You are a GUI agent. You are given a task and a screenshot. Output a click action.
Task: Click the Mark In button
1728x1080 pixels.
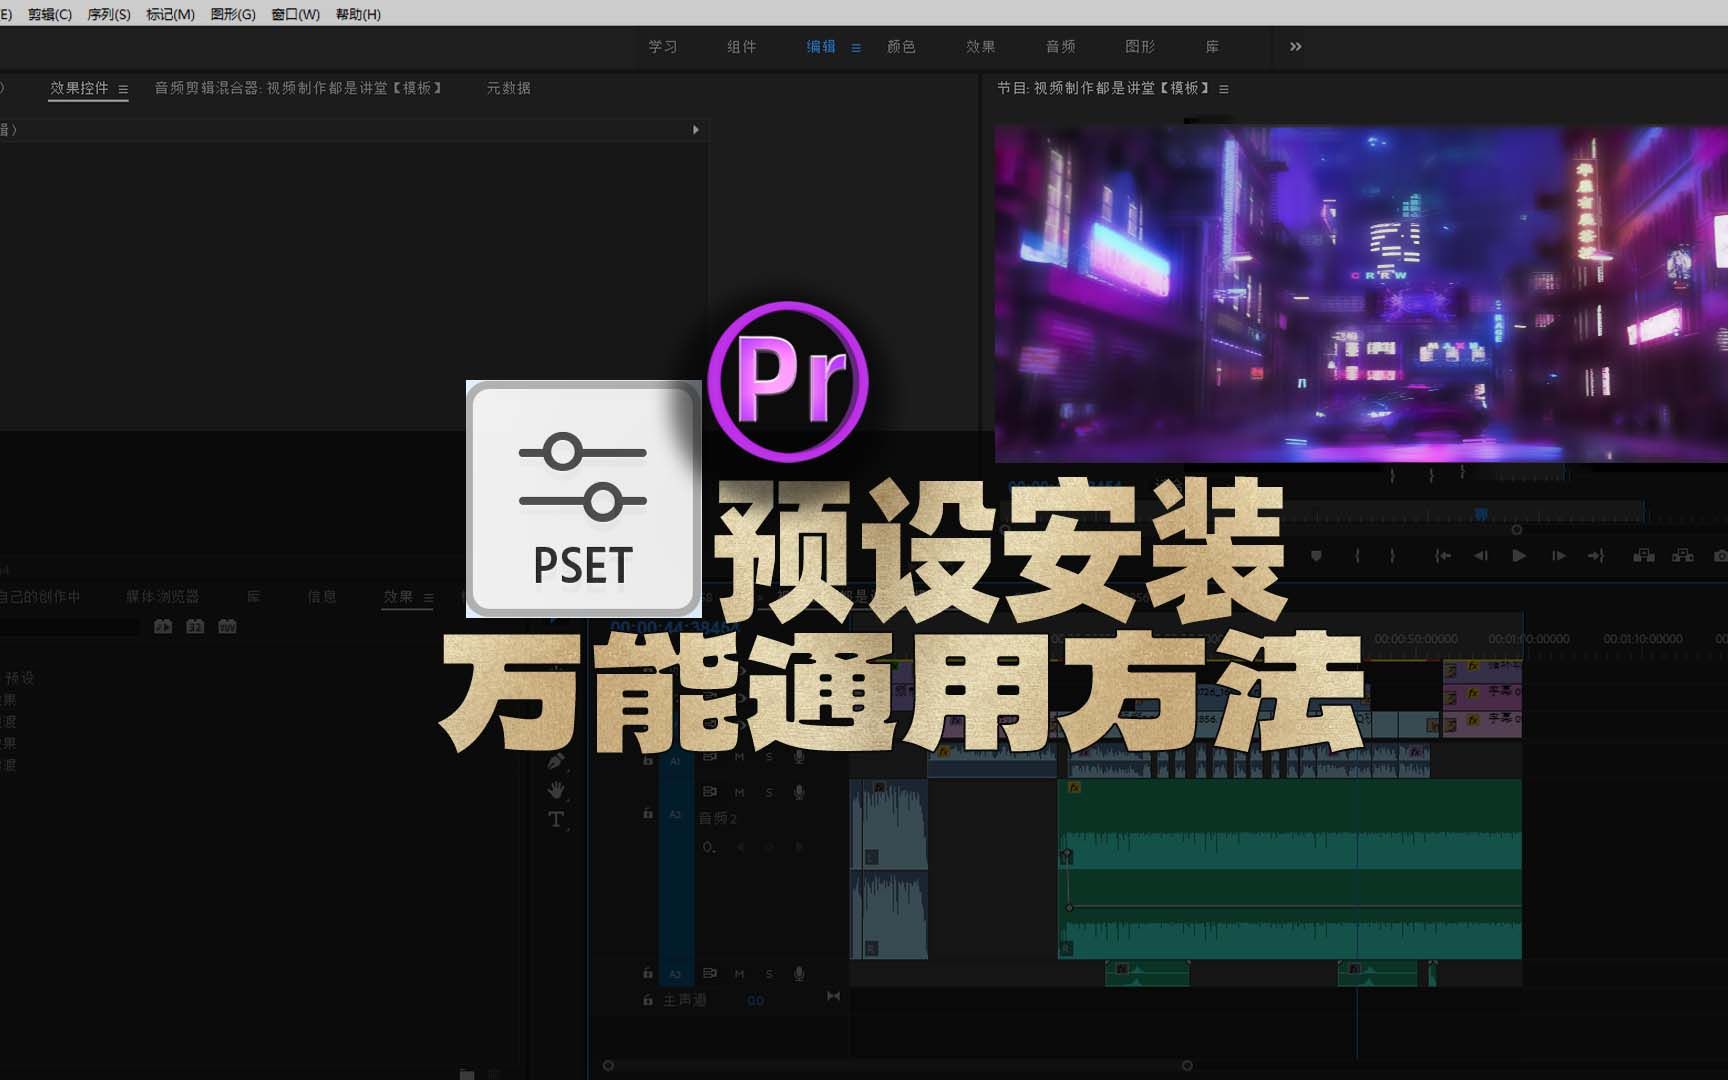[x=1357, y=556]
